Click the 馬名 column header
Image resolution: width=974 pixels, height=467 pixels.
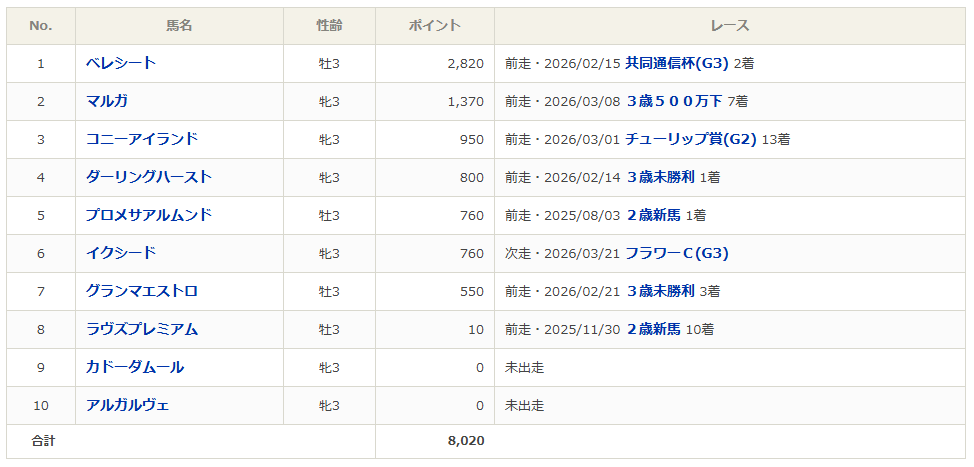tap(180, 26)
